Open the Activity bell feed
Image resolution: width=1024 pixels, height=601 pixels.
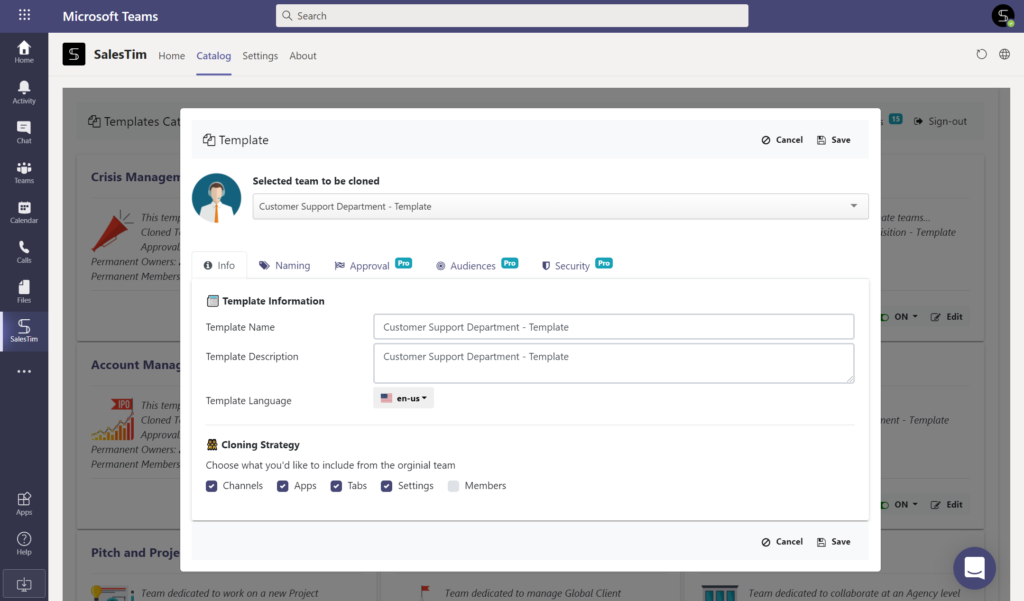(x=24, y=92)
